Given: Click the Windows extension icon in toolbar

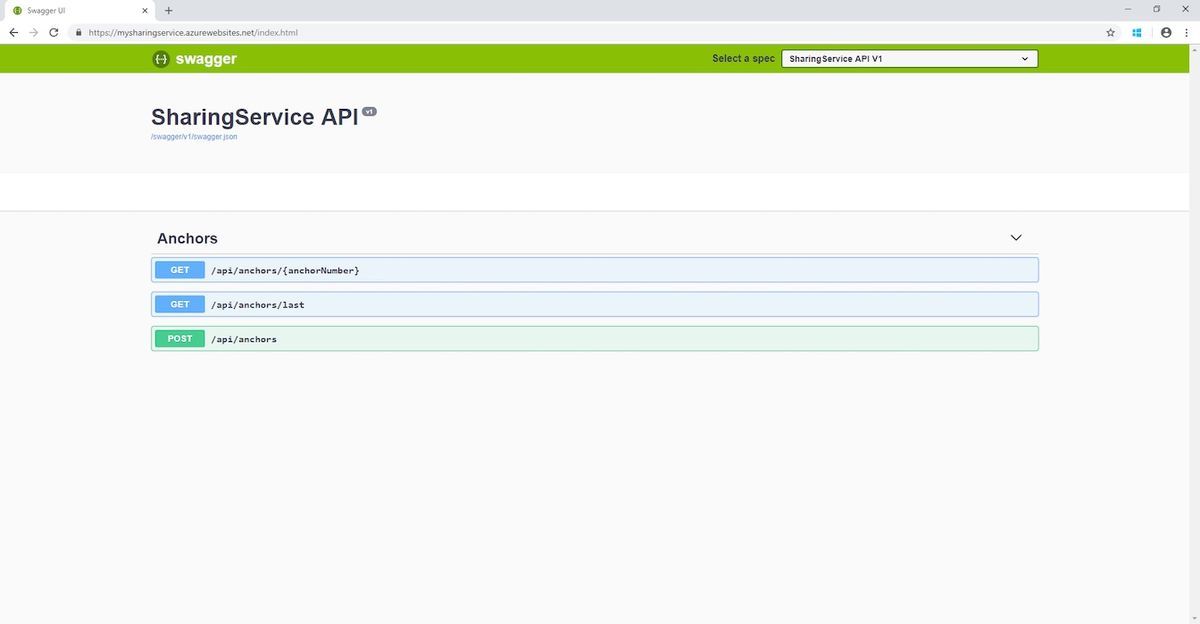Looking at the screenshot, I should click(1137, 32).
